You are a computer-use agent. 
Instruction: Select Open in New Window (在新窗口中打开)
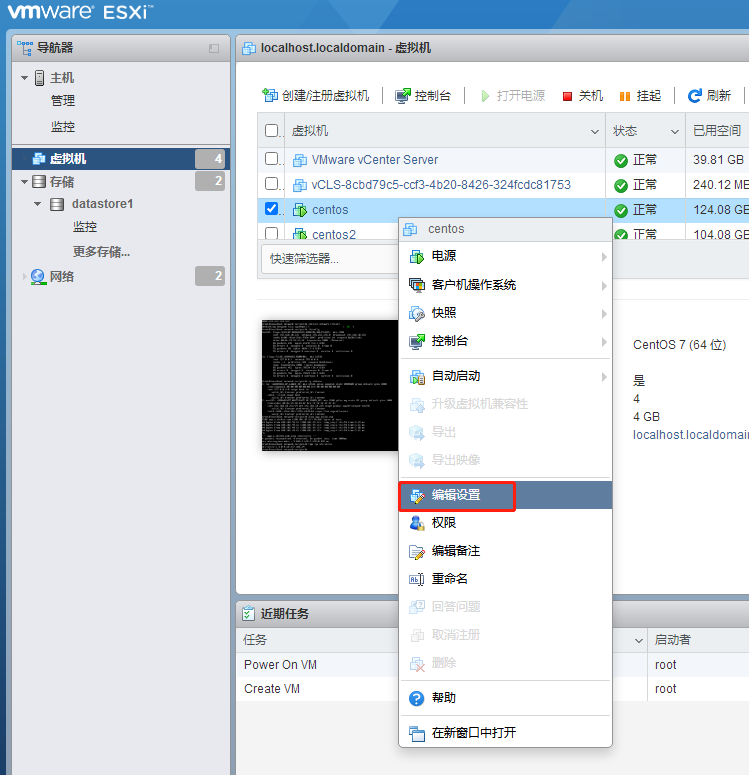point(505,733)
